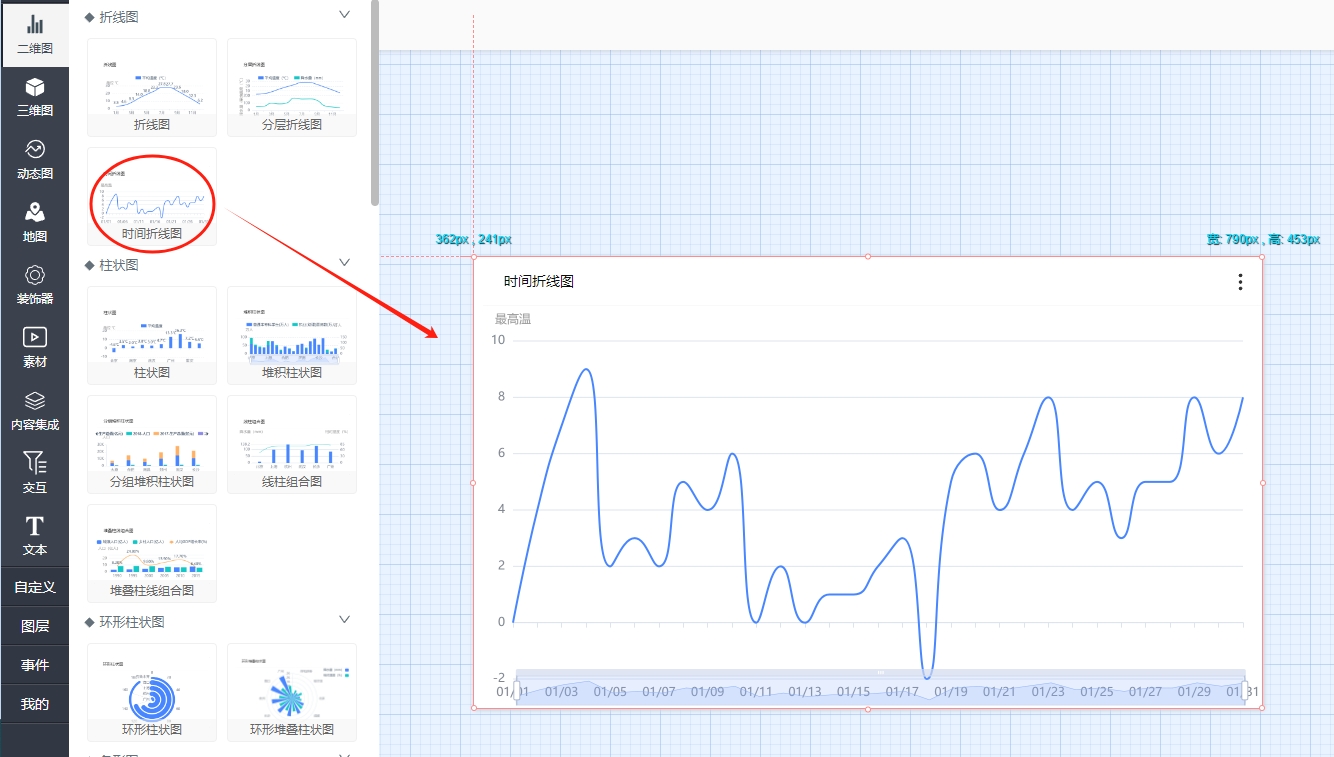1334x757 pixels.
Task: Open the 文本 text tool
Action: point(35,535)
